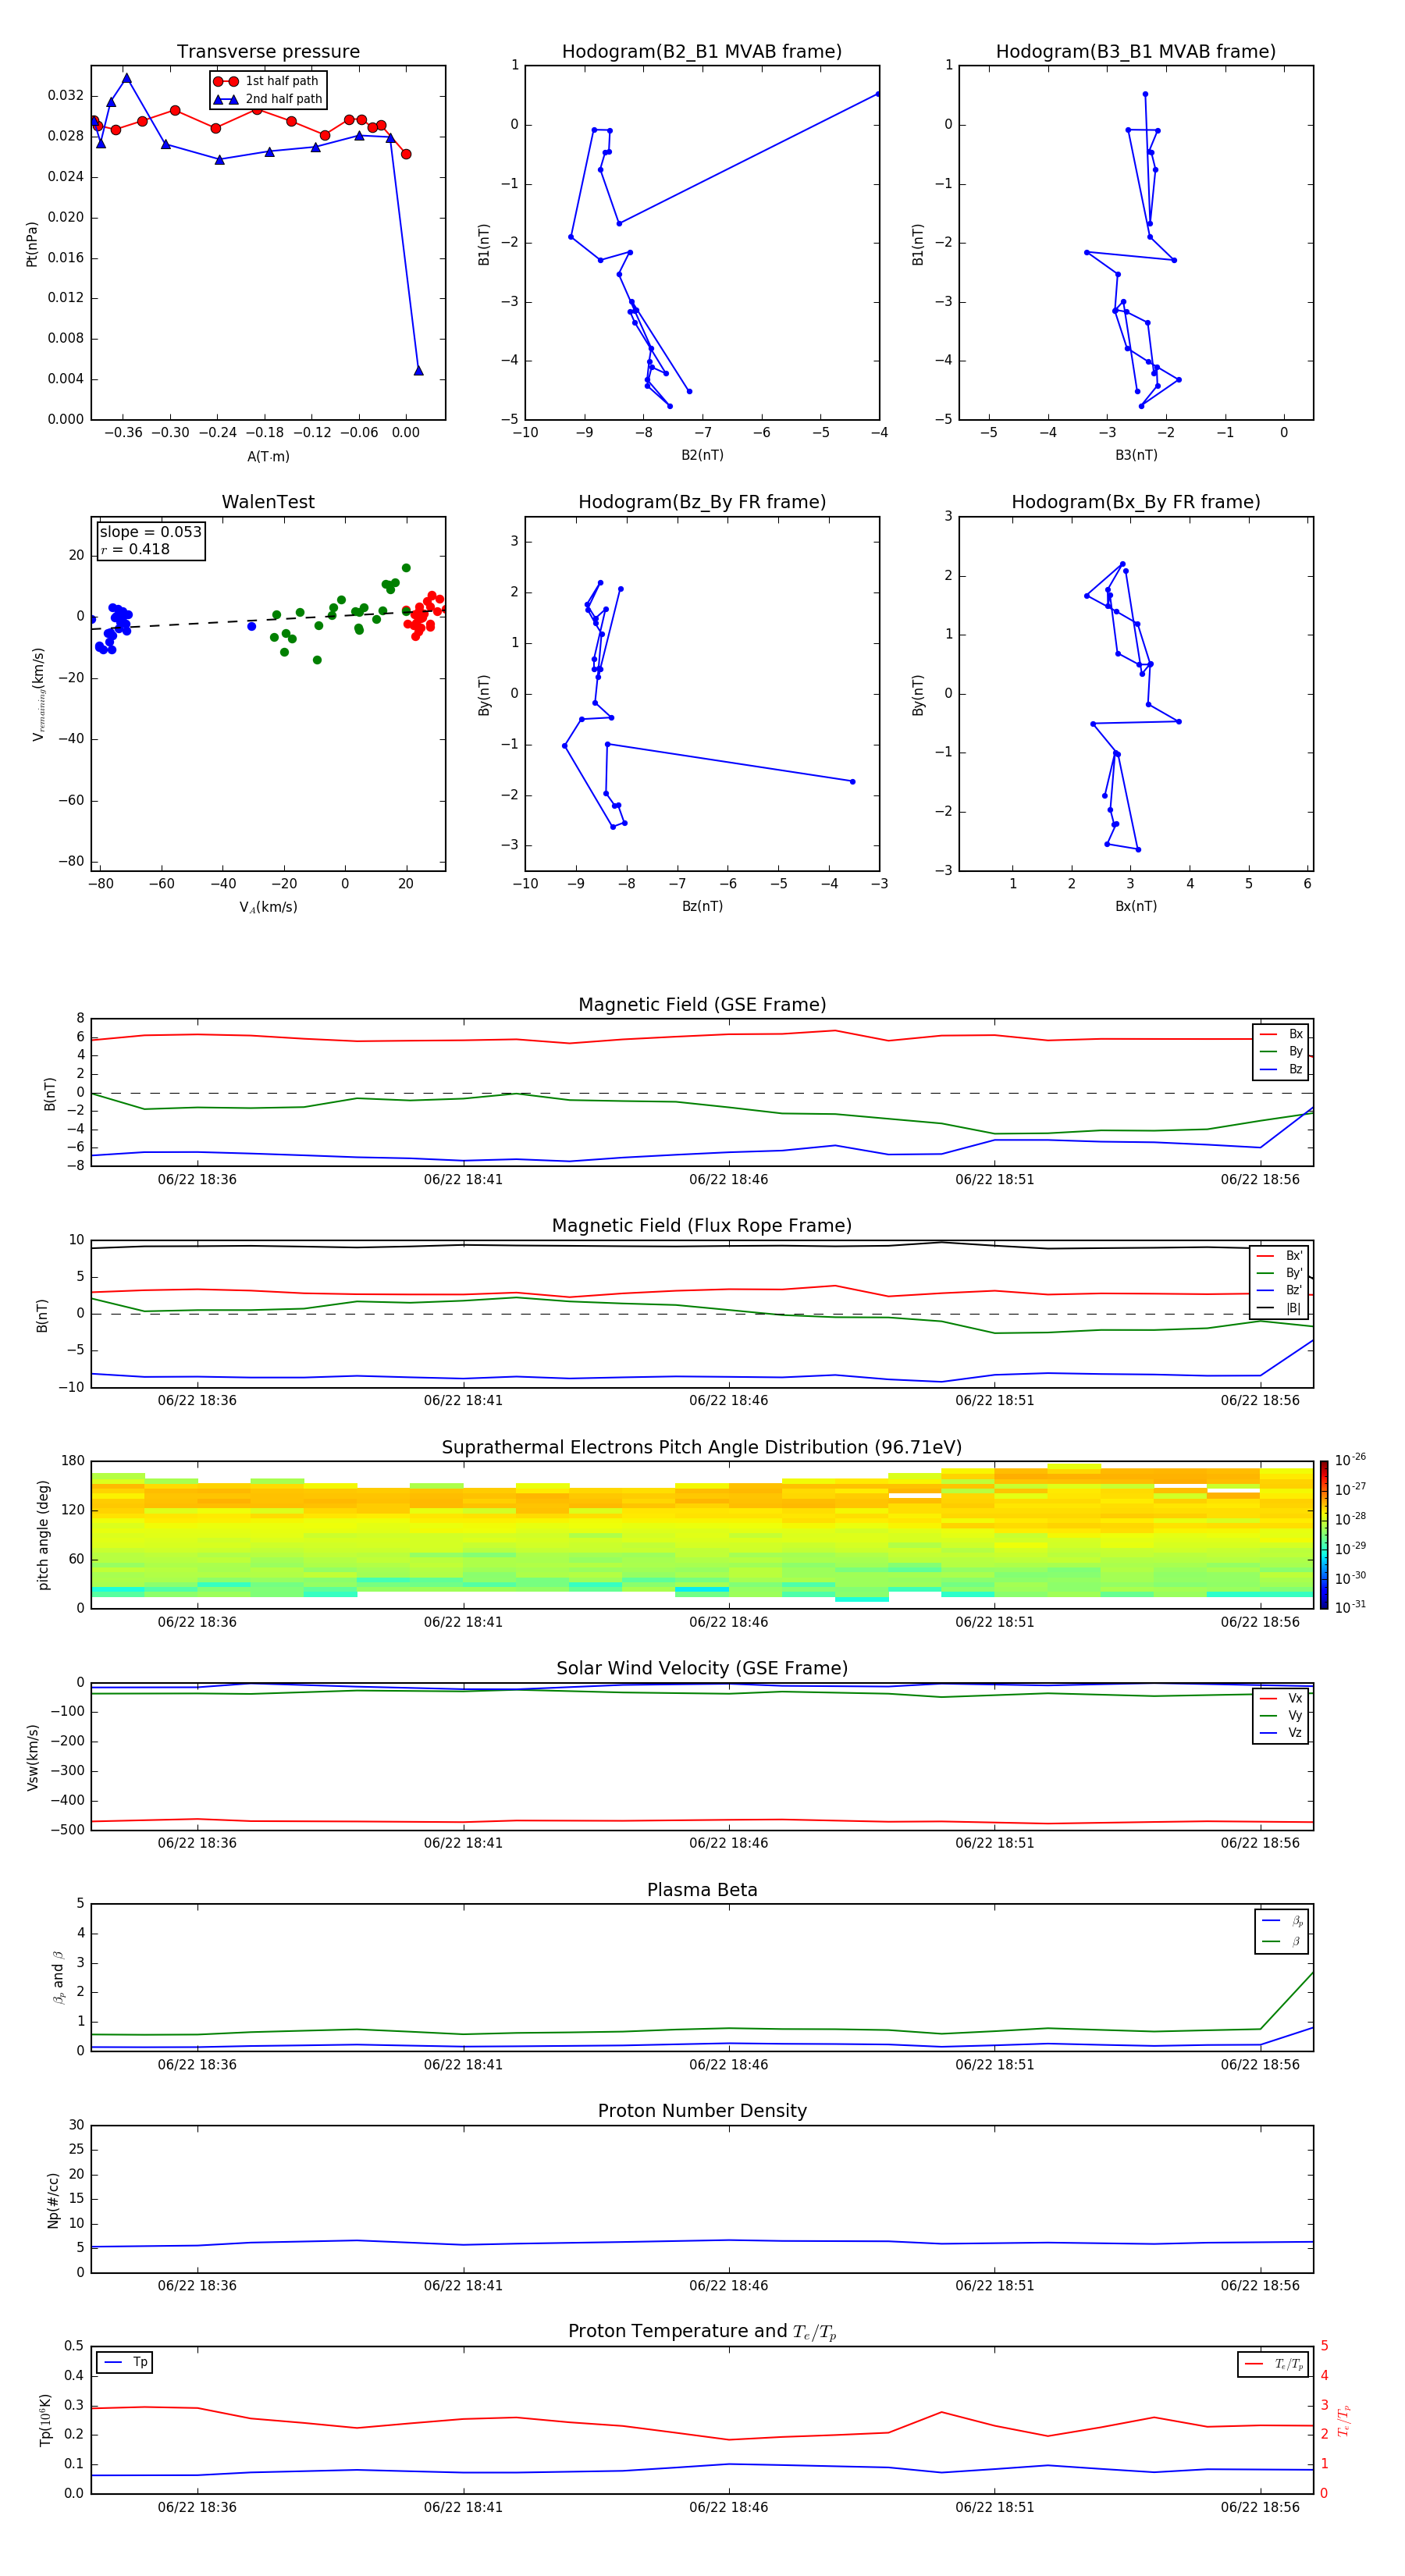Click the 'Magnetic Field (Flux Rope Frame)' title
The image size is (1405, 2576).
[702, 1226]
